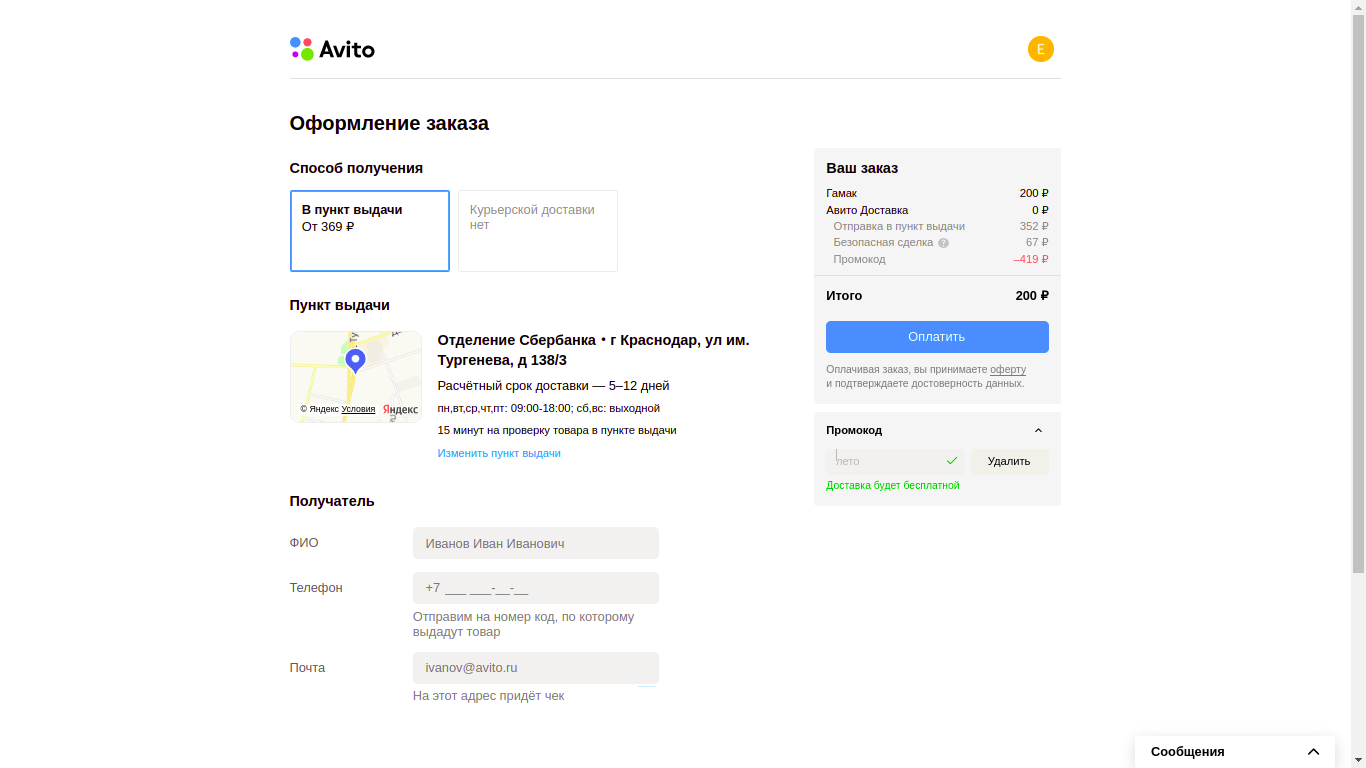The height and width of the screenshot is (768, 1366).
Task: Click the promo code field containing "лето"
Action: [x=895, y=461]
